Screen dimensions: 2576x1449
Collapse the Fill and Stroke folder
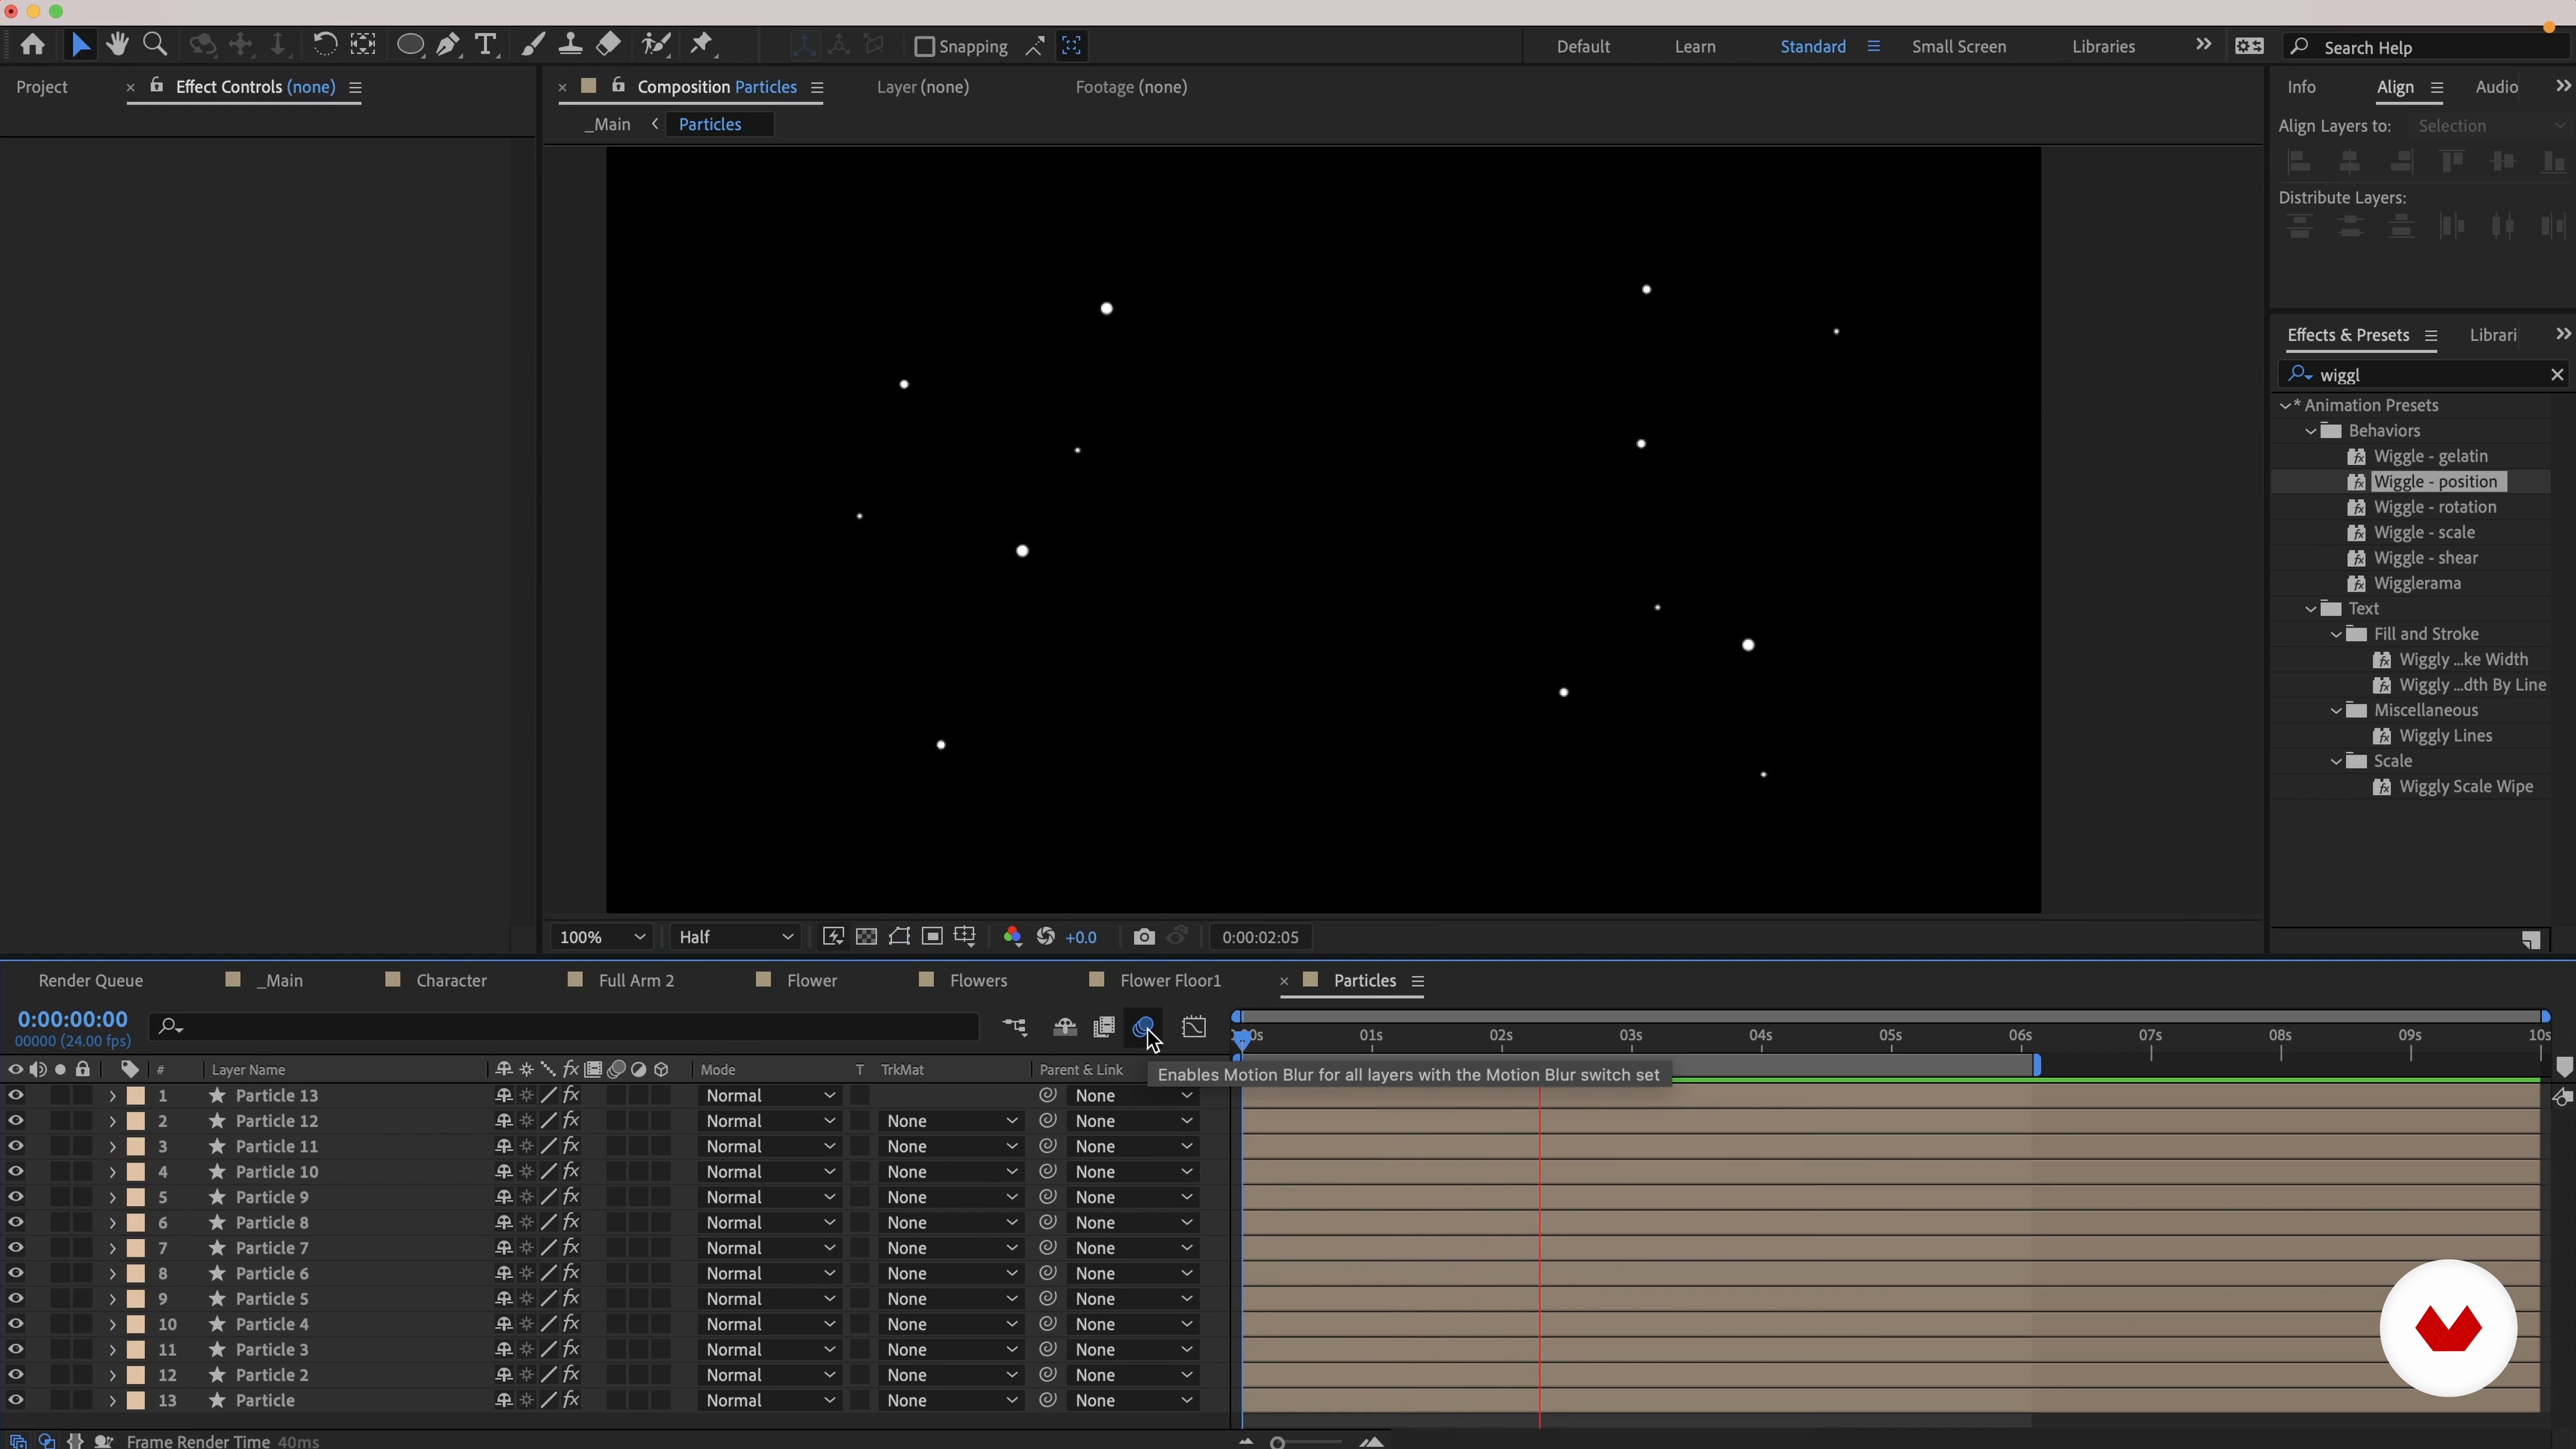coord(2336,634)
